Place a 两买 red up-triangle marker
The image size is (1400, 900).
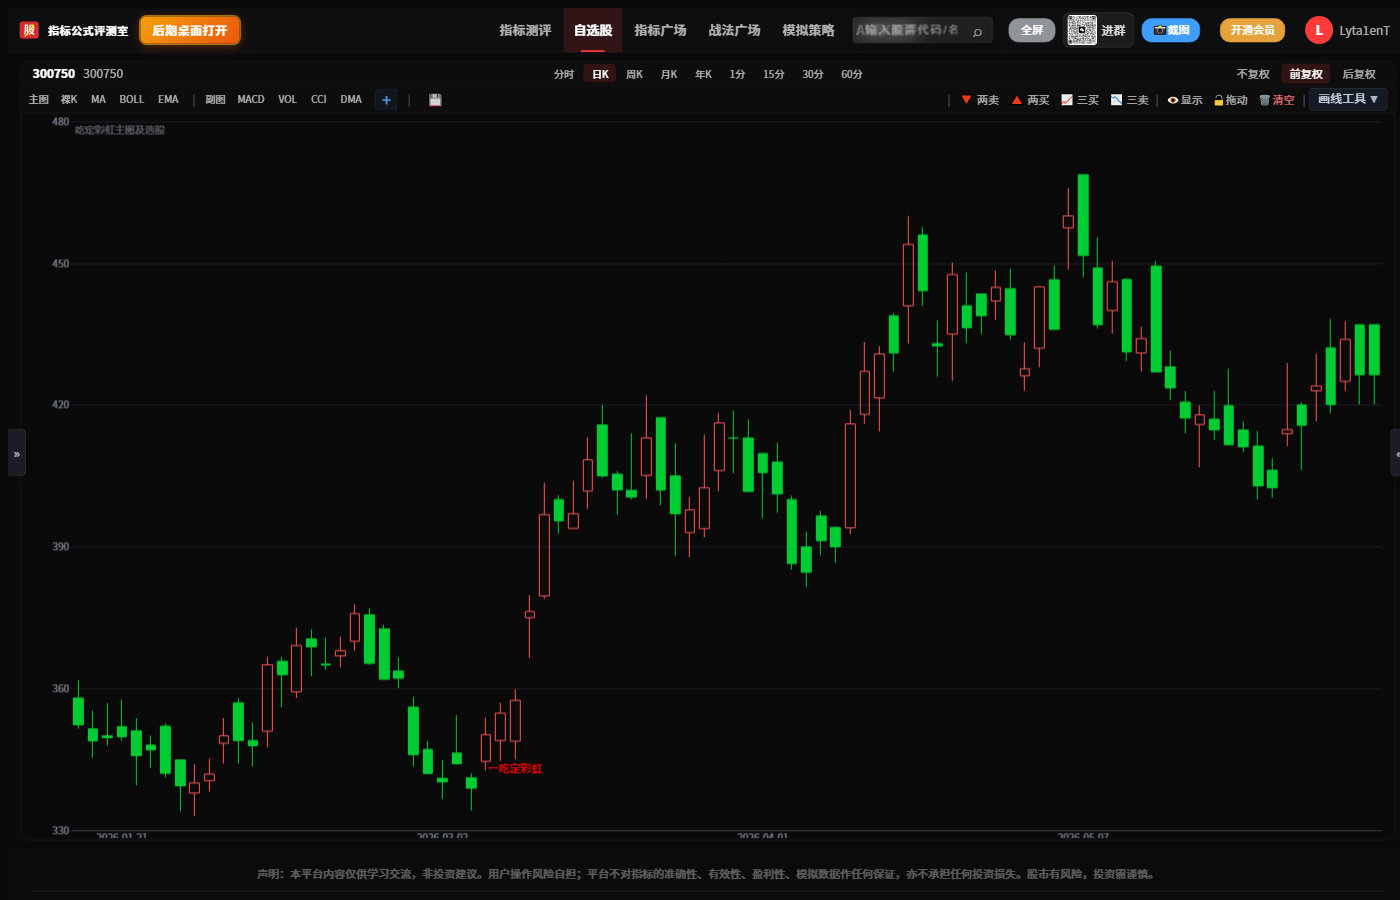point(1030,100)
